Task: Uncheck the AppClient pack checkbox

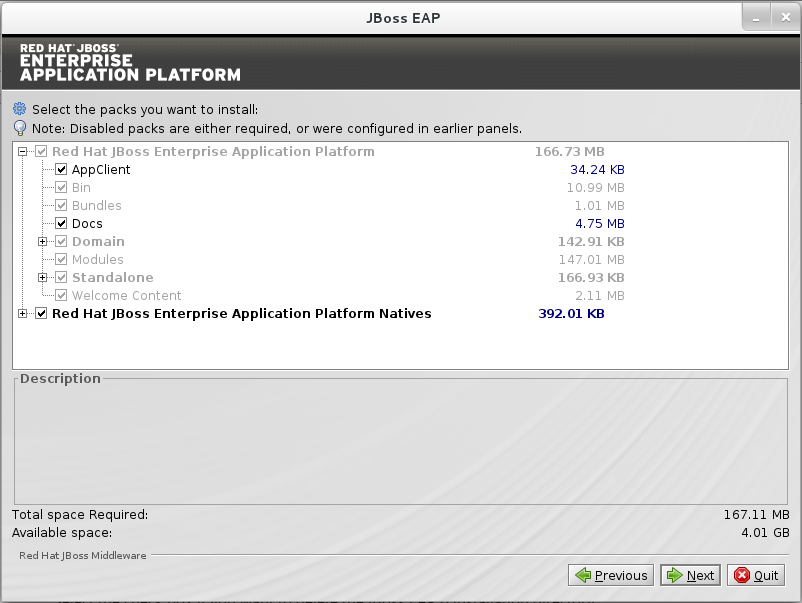Action: point(61,170)
